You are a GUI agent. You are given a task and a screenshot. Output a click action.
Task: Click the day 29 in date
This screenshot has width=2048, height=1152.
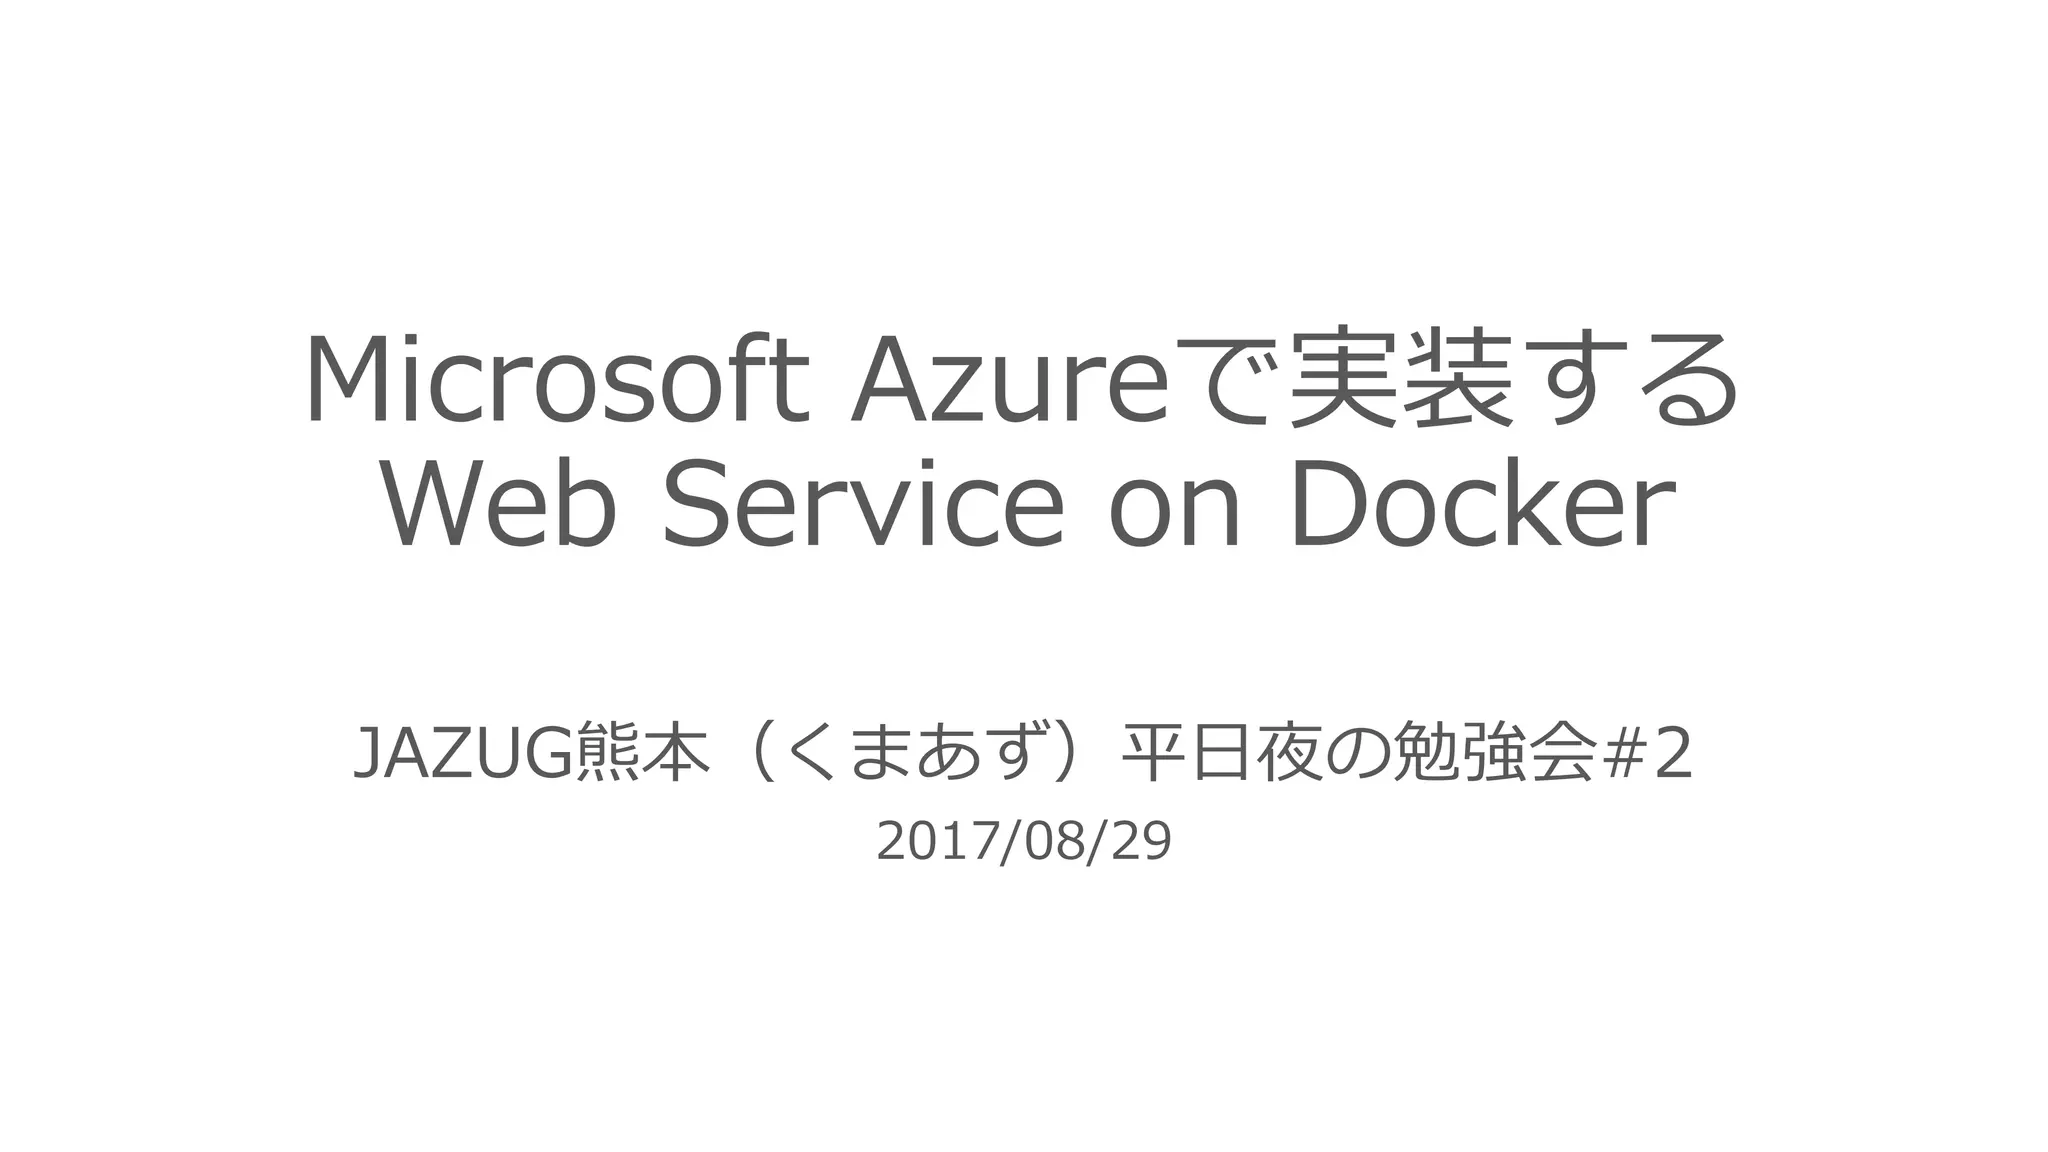point(1140,842)
